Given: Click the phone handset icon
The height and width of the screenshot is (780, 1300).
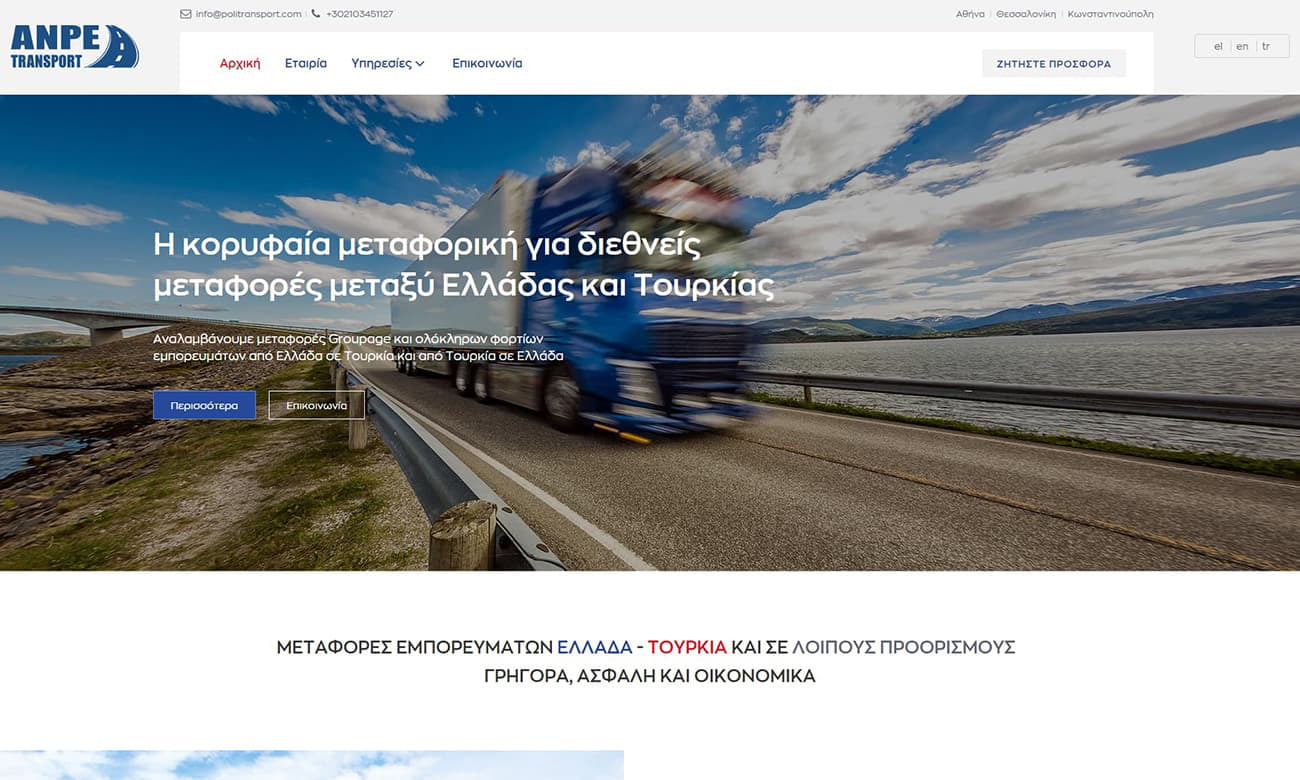Looking at the screenshot, I should coord(316,14).
